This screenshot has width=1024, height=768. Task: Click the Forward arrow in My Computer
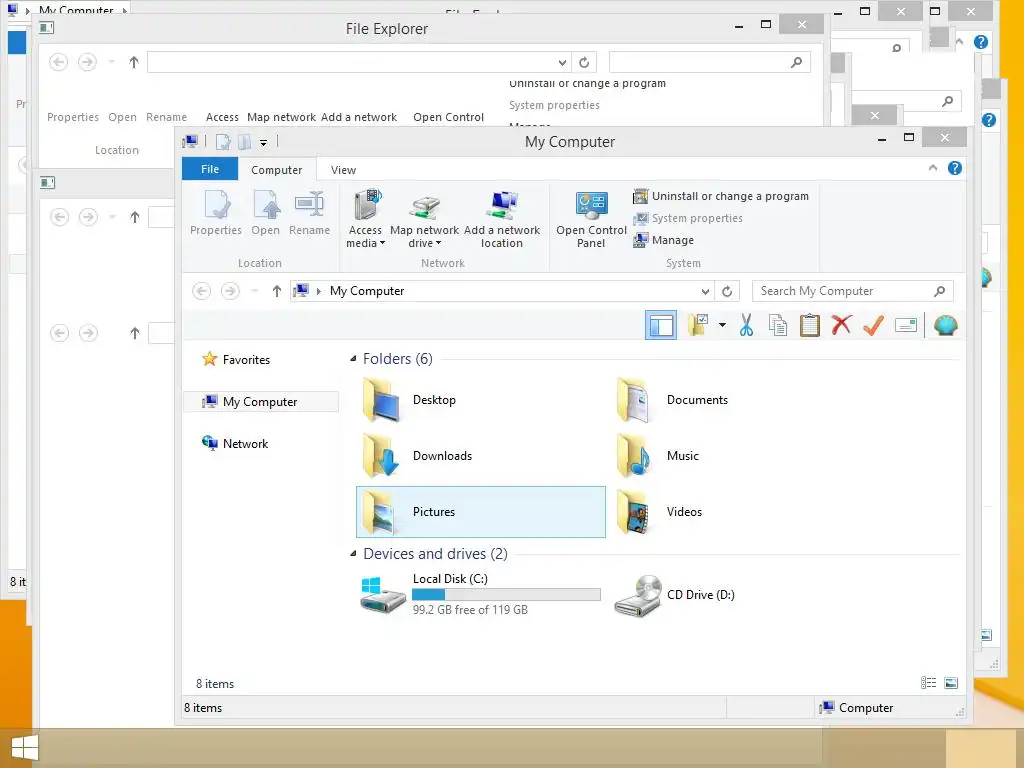230,291
